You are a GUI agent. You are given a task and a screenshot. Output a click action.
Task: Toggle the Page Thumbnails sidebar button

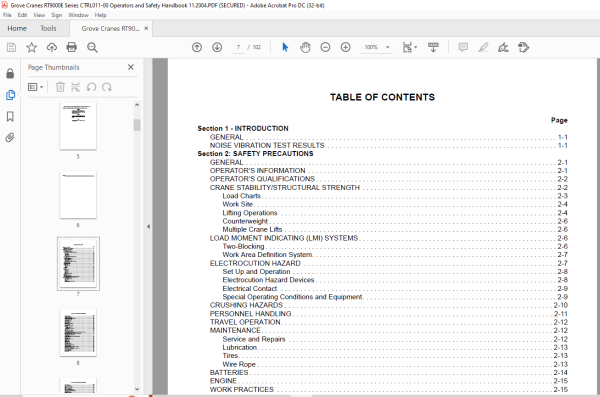(10, 95)
